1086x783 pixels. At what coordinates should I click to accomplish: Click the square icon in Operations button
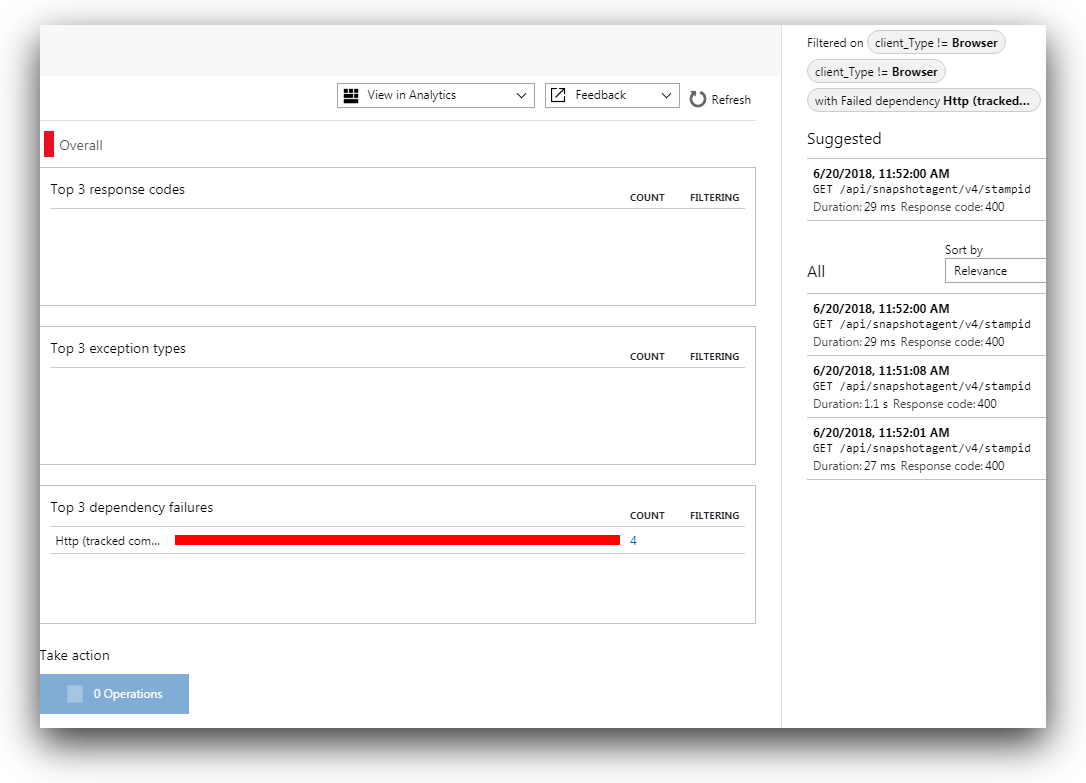pyautogui.click(x=75, y=694)
